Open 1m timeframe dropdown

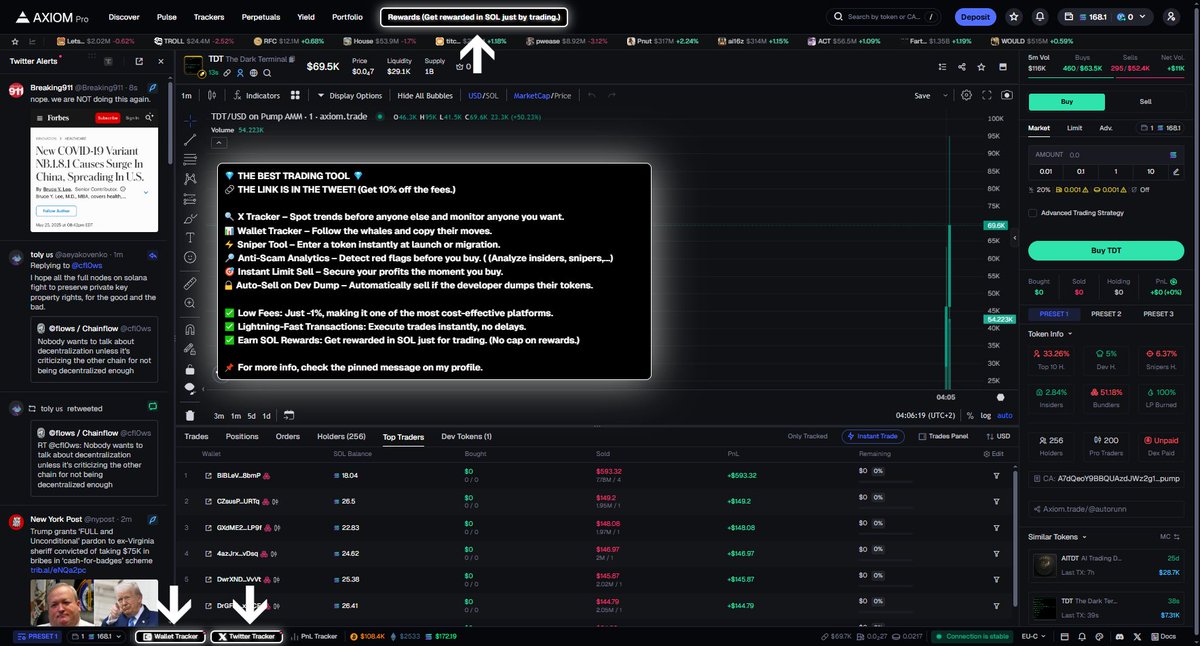pyautogui.click(x=186, y=95)
